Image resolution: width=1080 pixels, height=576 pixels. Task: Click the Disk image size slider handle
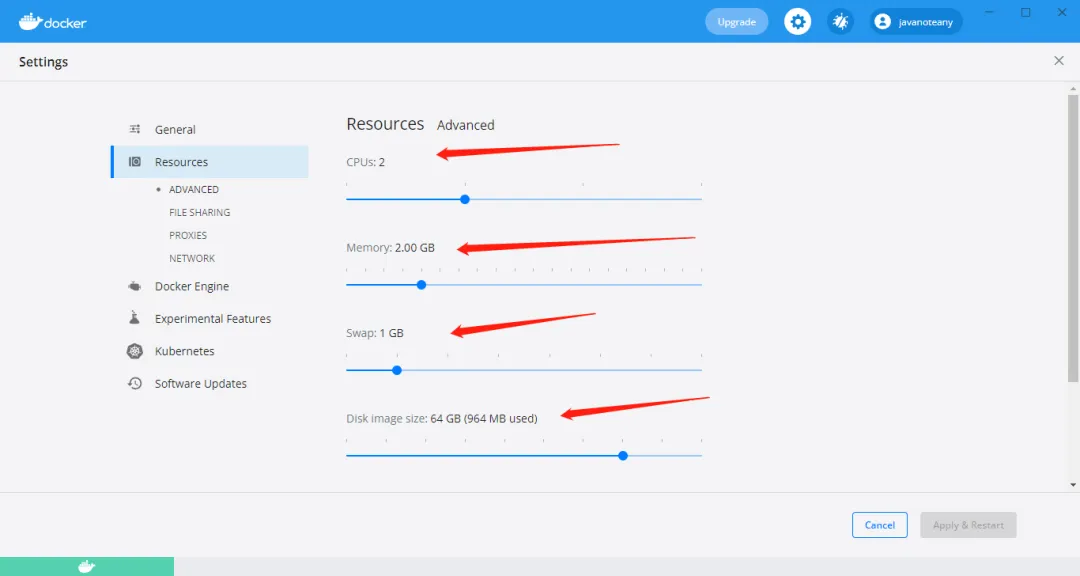pyautogui.click(x=623, y=455)
